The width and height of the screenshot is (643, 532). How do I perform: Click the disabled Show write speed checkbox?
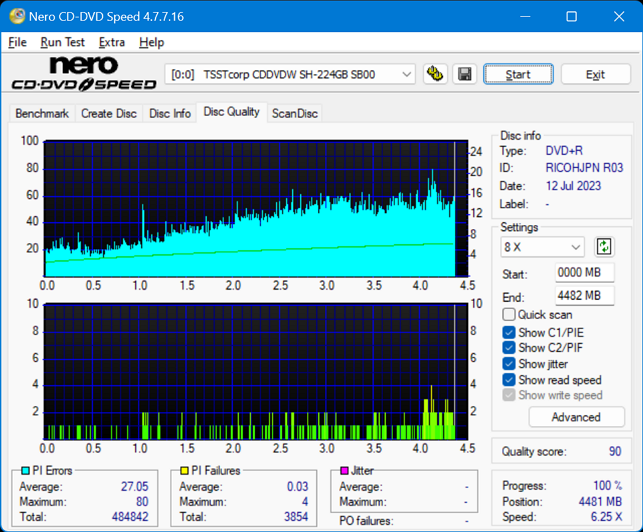click(x=508, y=395)
